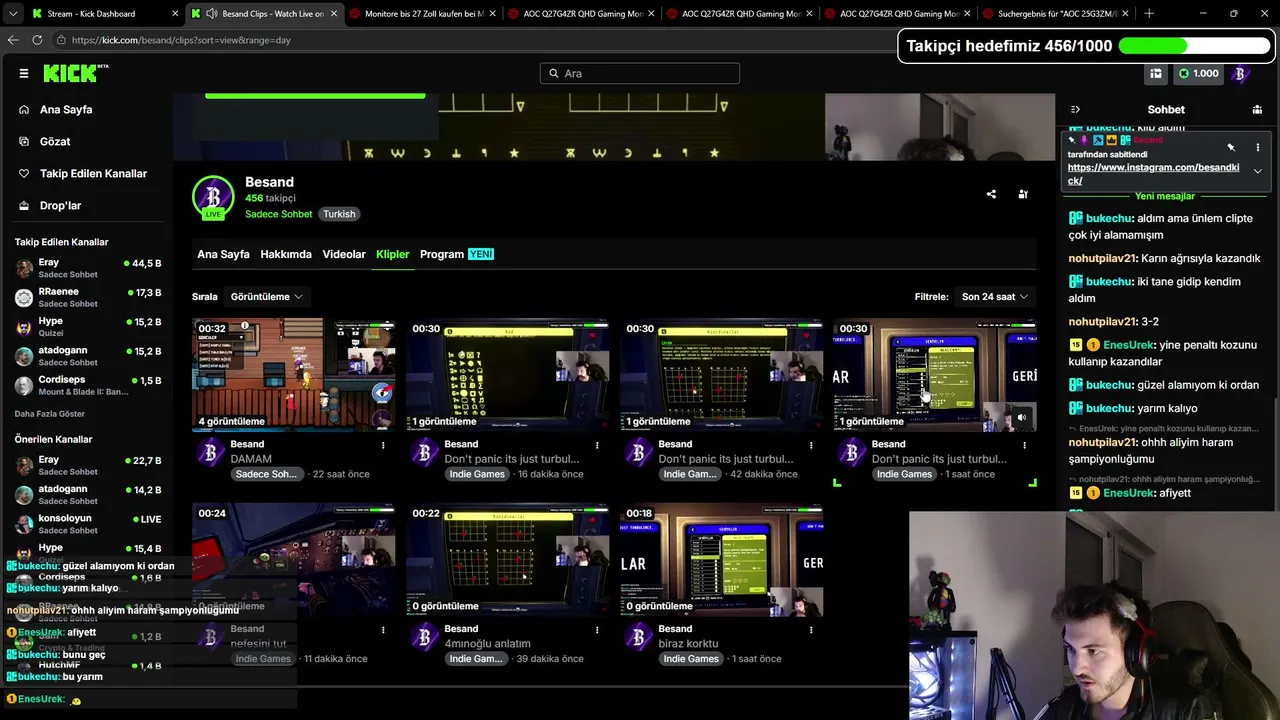Screen dimensions: 1280x720
Task: Click the Besand channel avatar
Action: (x=213, y=197)
